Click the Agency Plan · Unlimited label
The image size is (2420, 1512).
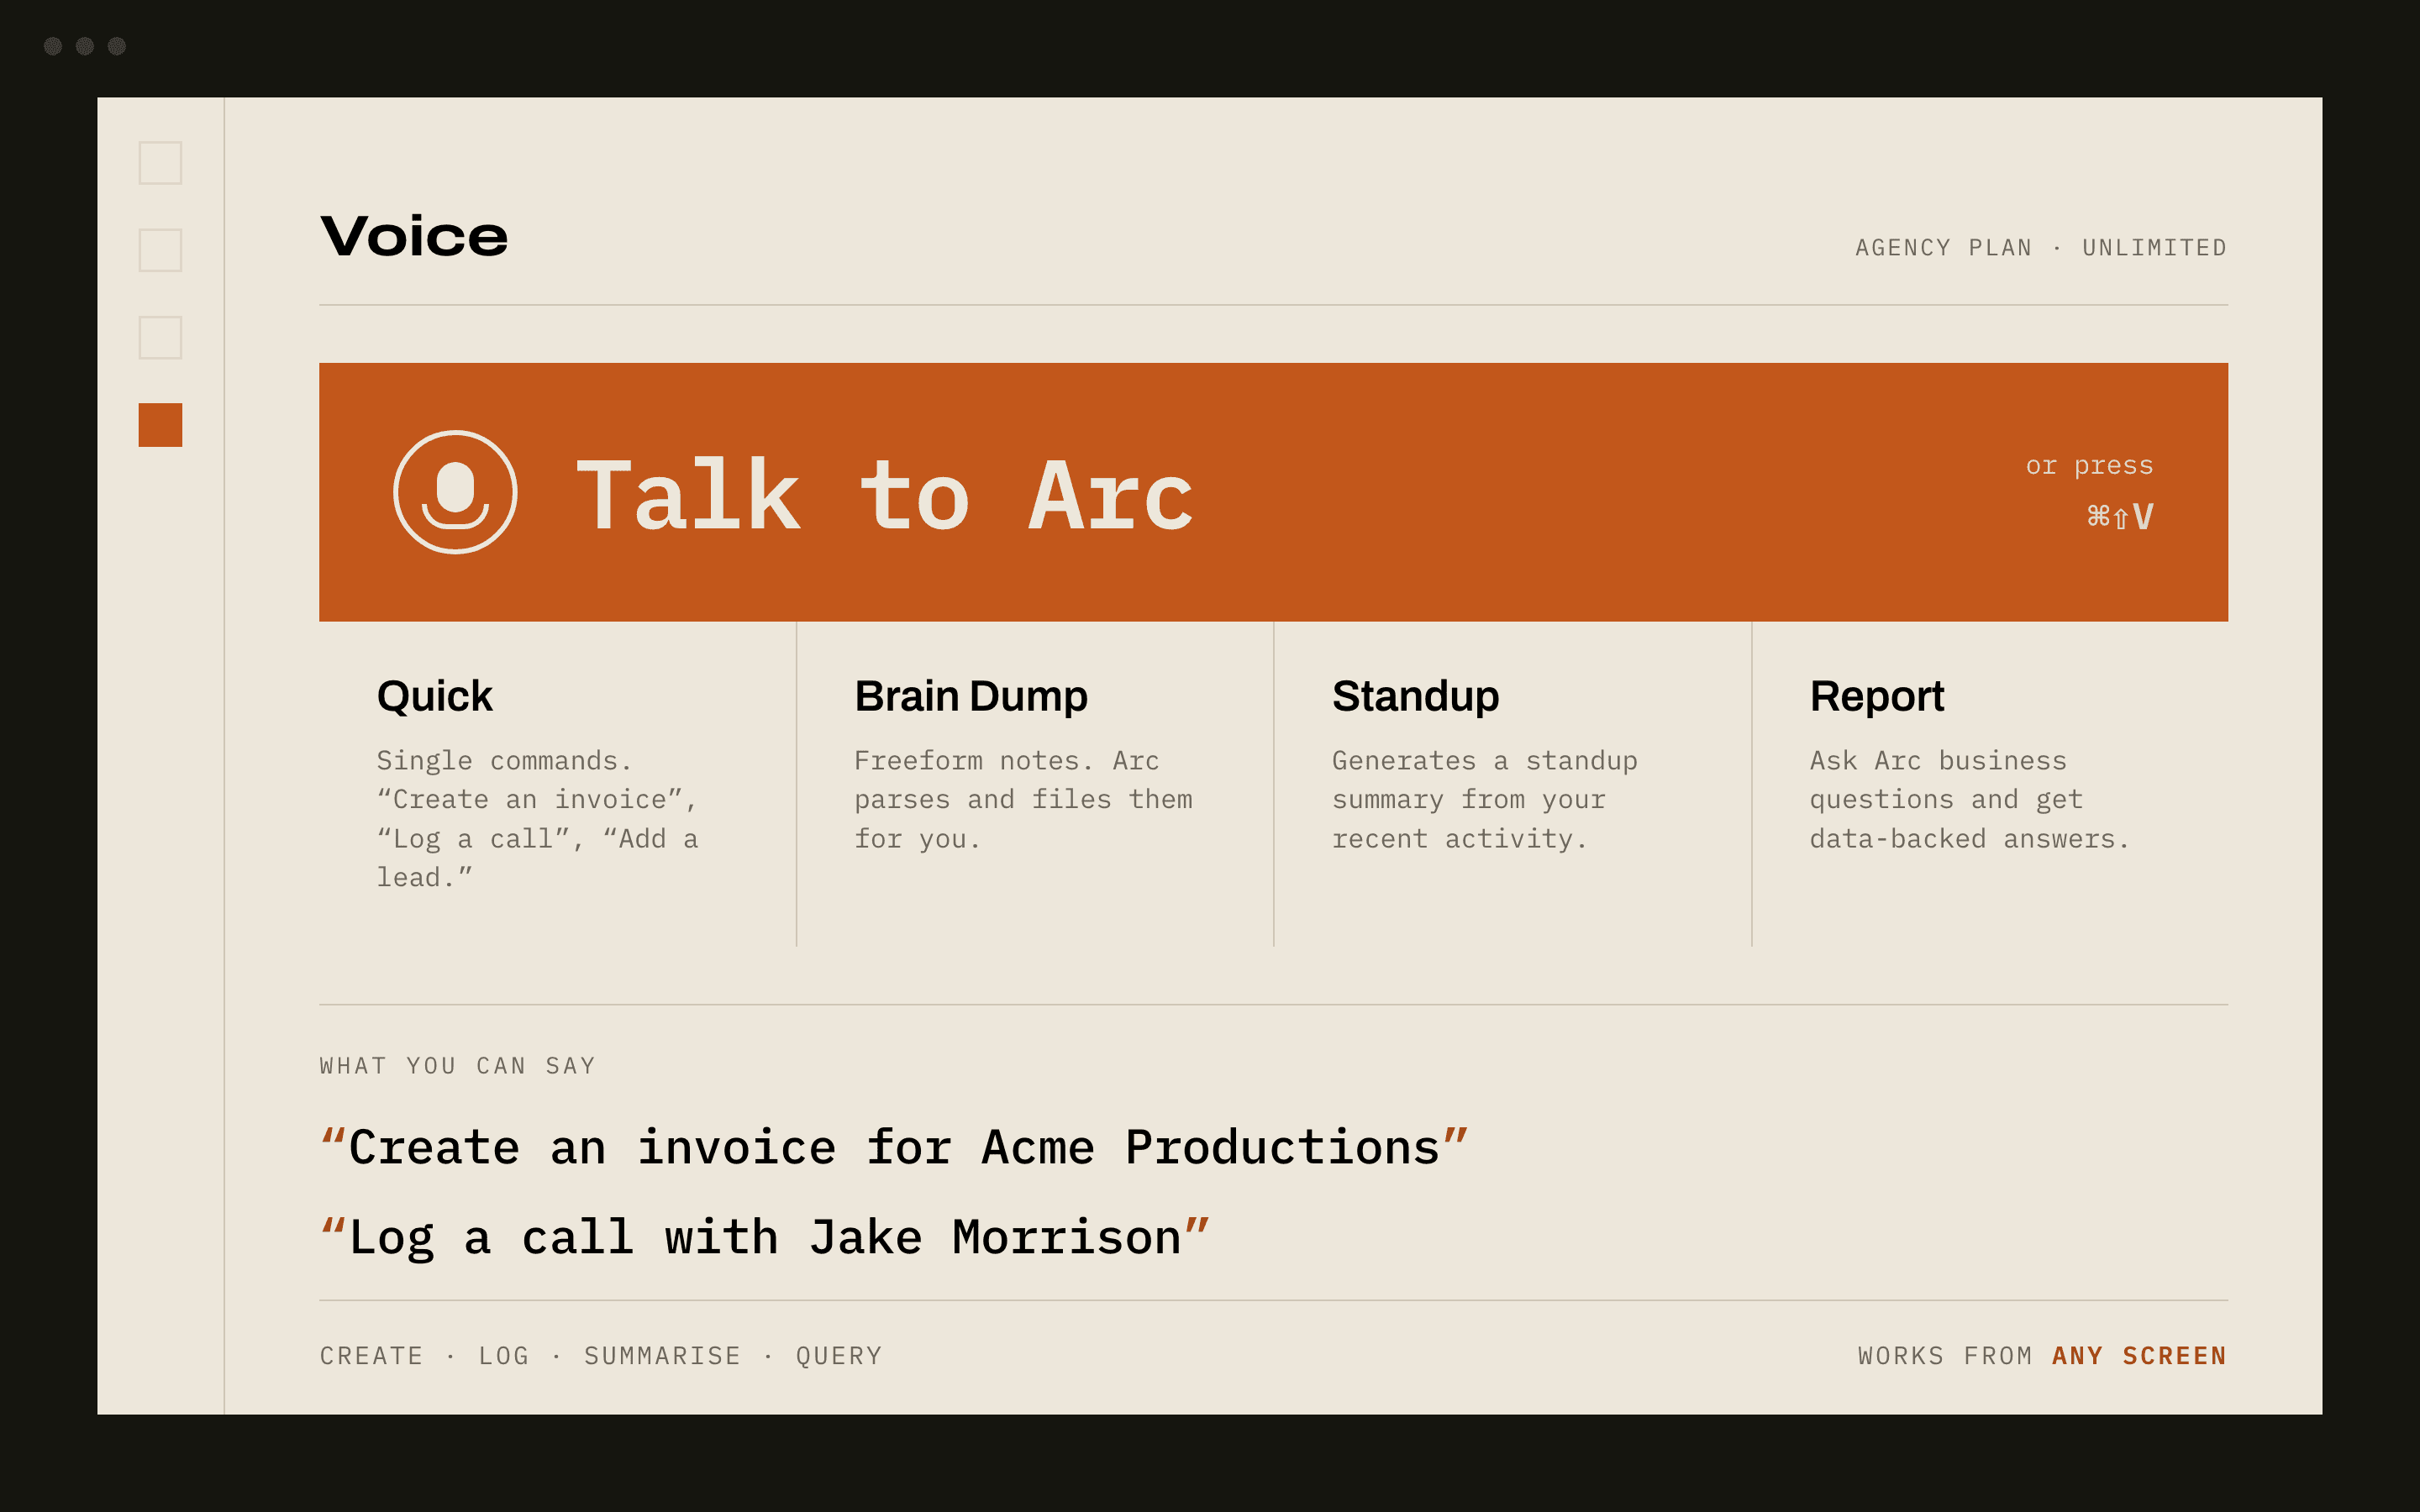pyautogui.click(x=2041, y=248)
